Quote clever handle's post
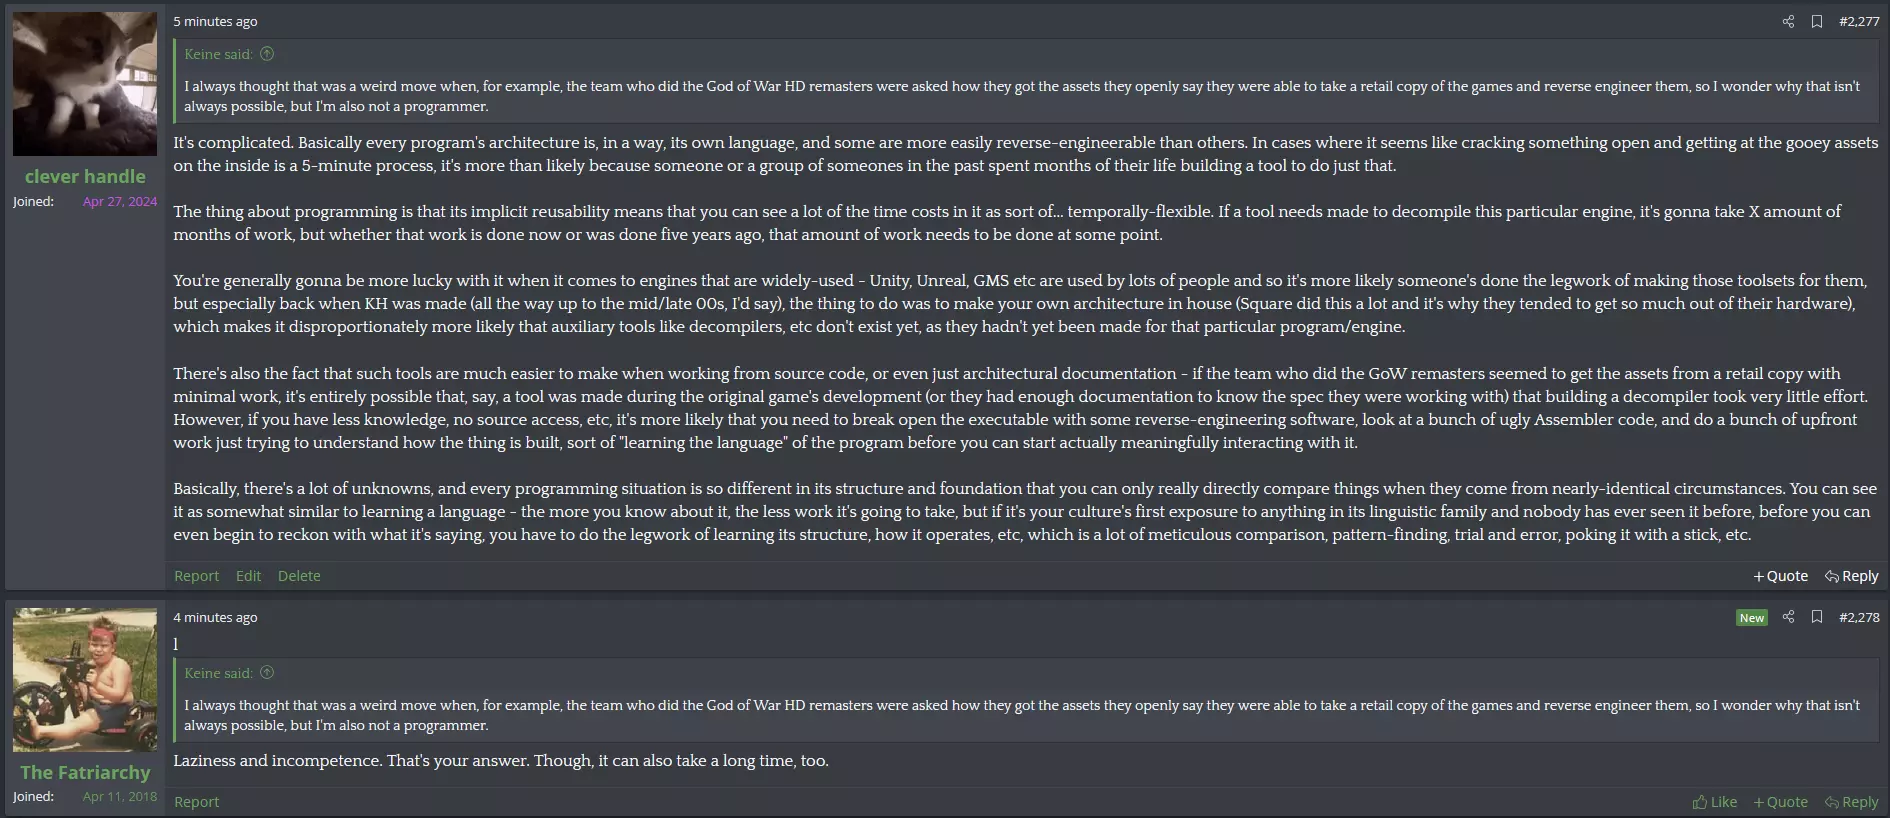 point(1780,576)
